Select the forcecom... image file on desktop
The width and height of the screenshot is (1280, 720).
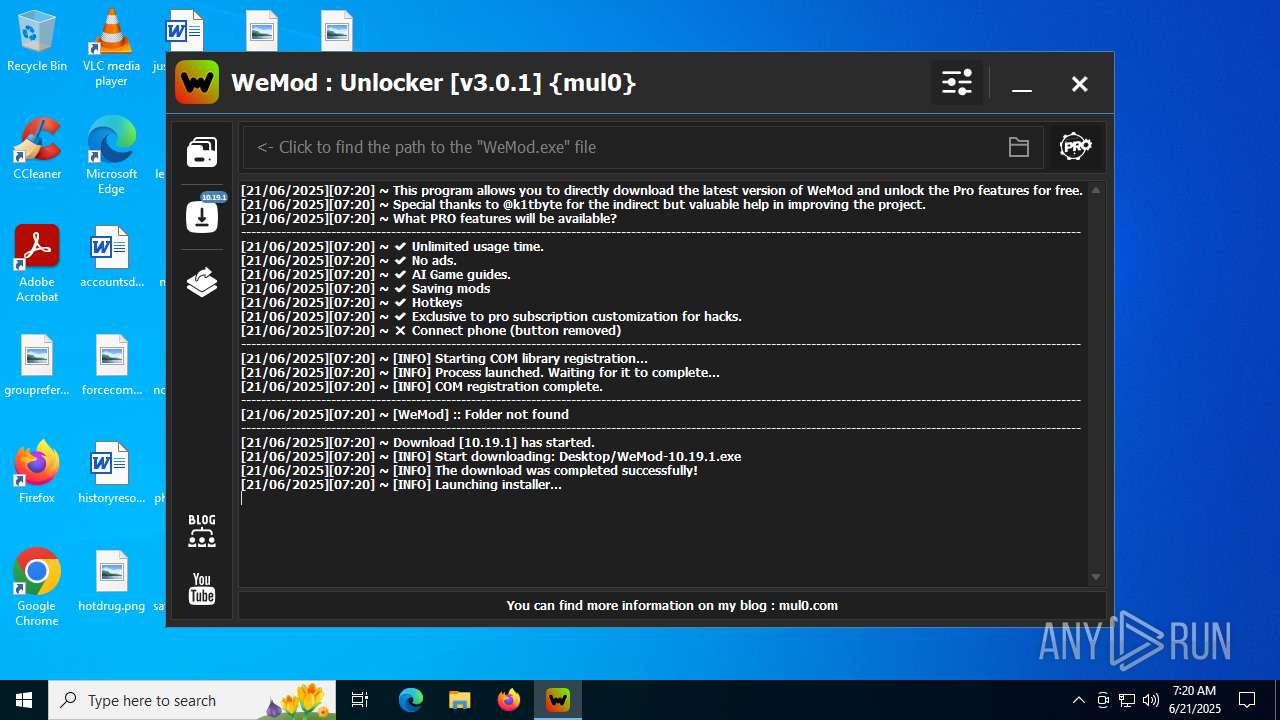(111, 365)
